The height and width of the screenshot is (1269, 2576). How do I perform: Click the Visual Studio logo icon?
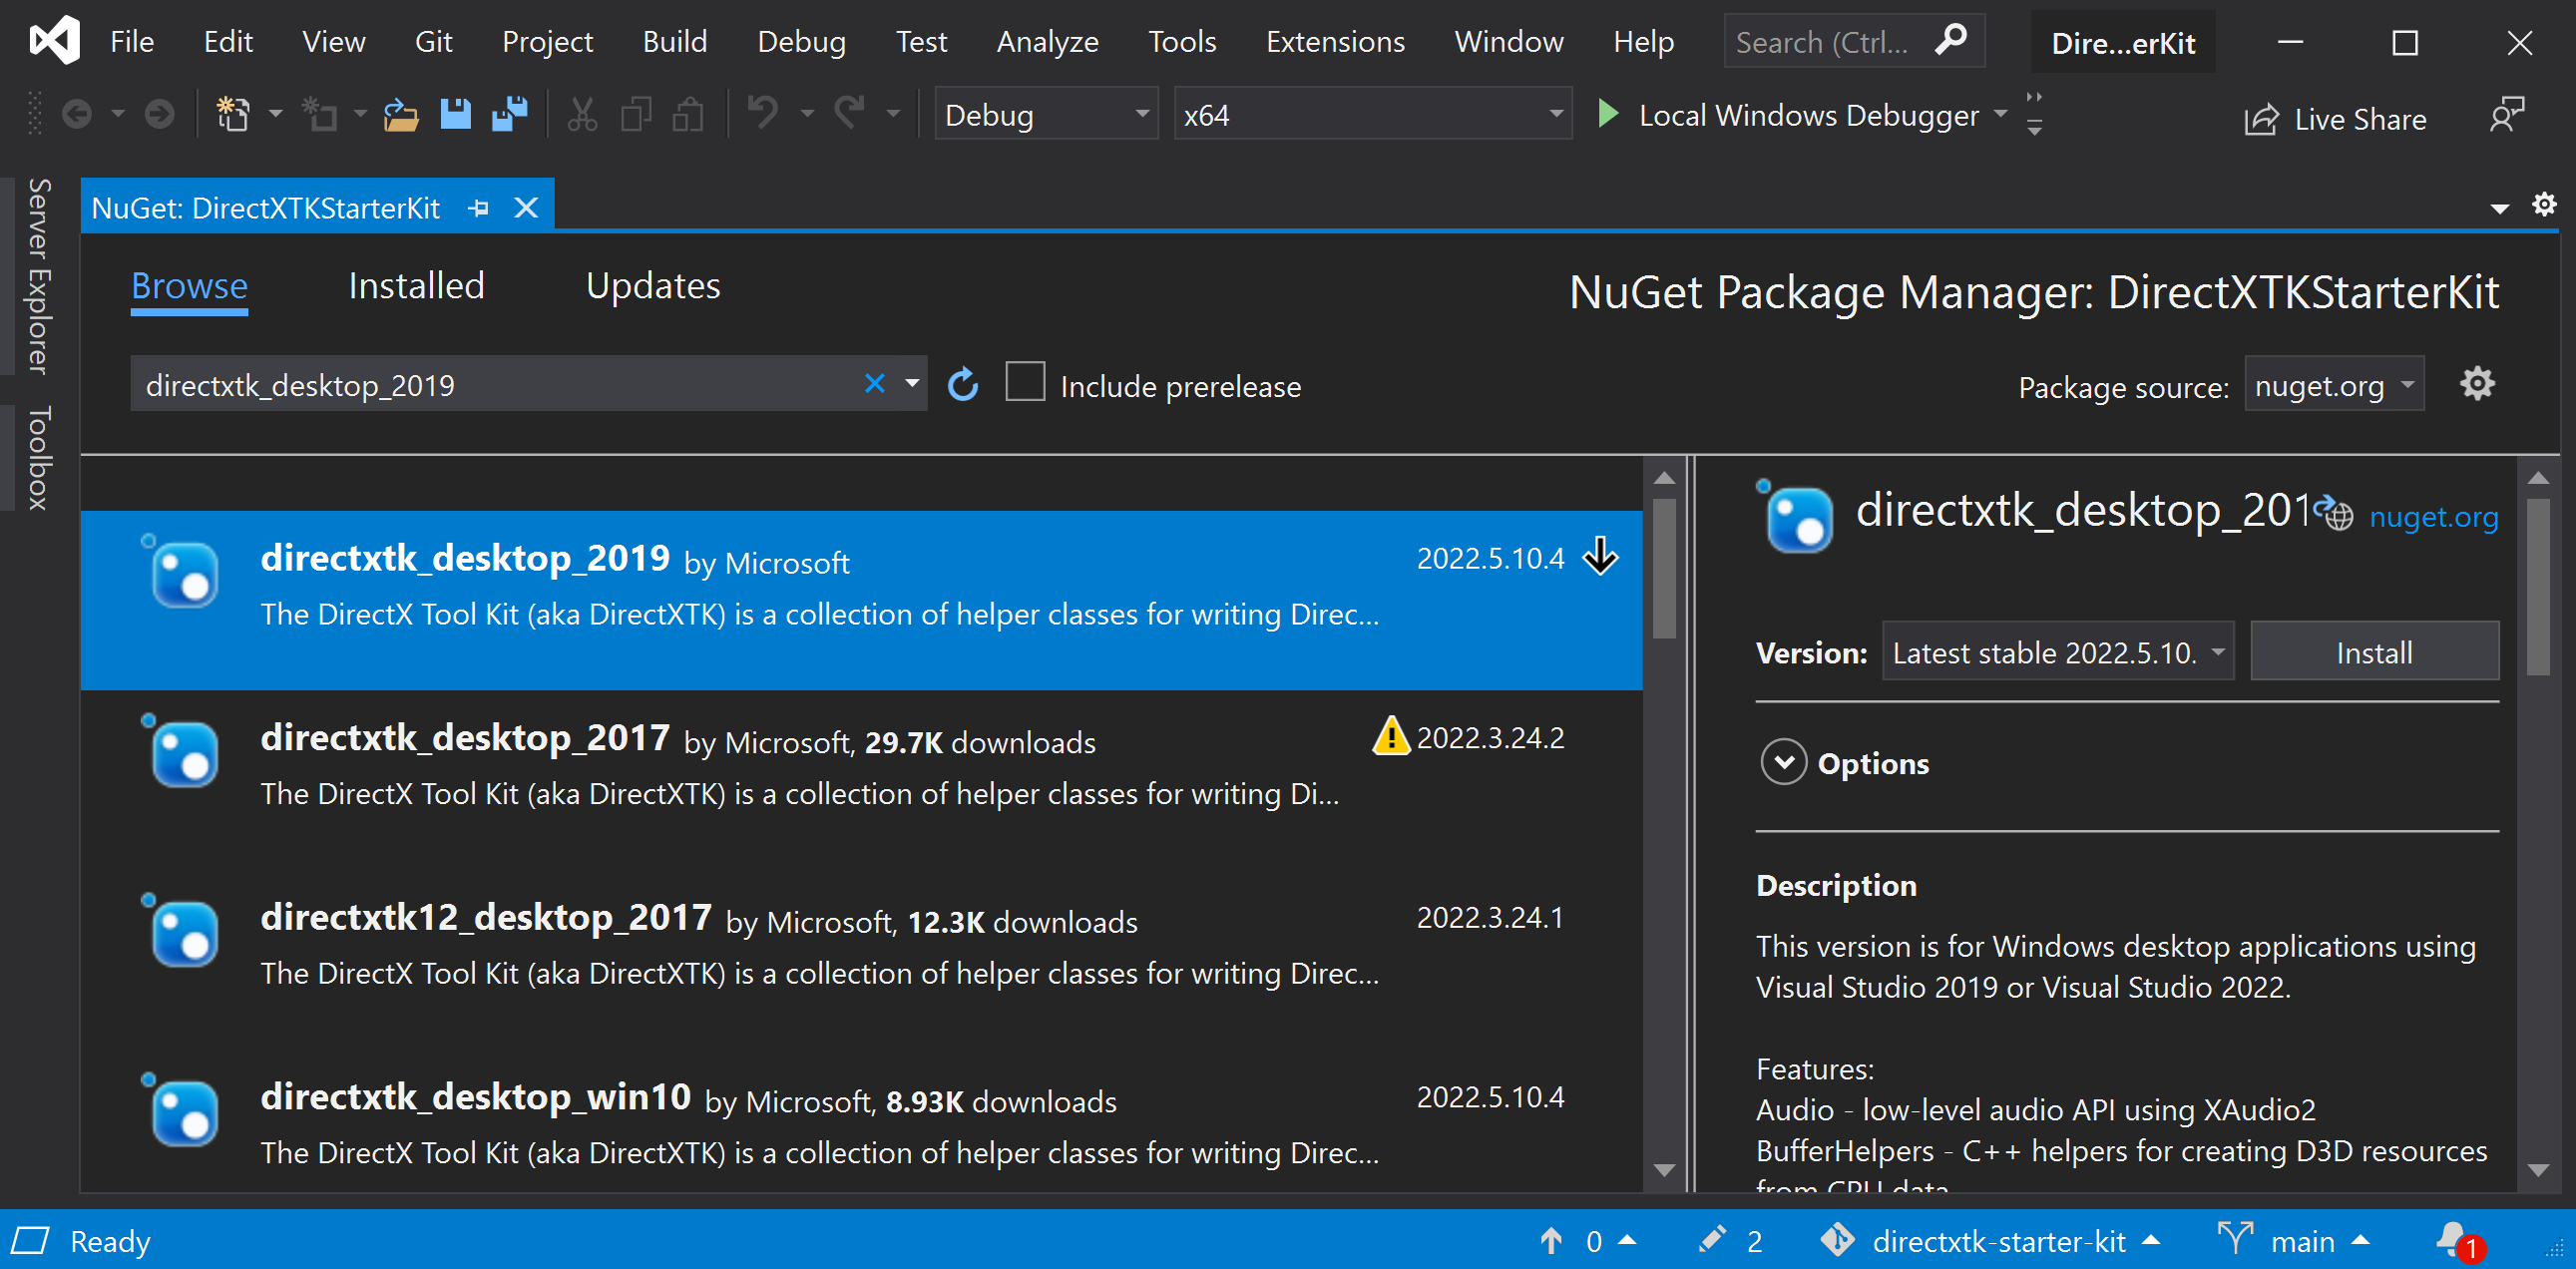54,41
